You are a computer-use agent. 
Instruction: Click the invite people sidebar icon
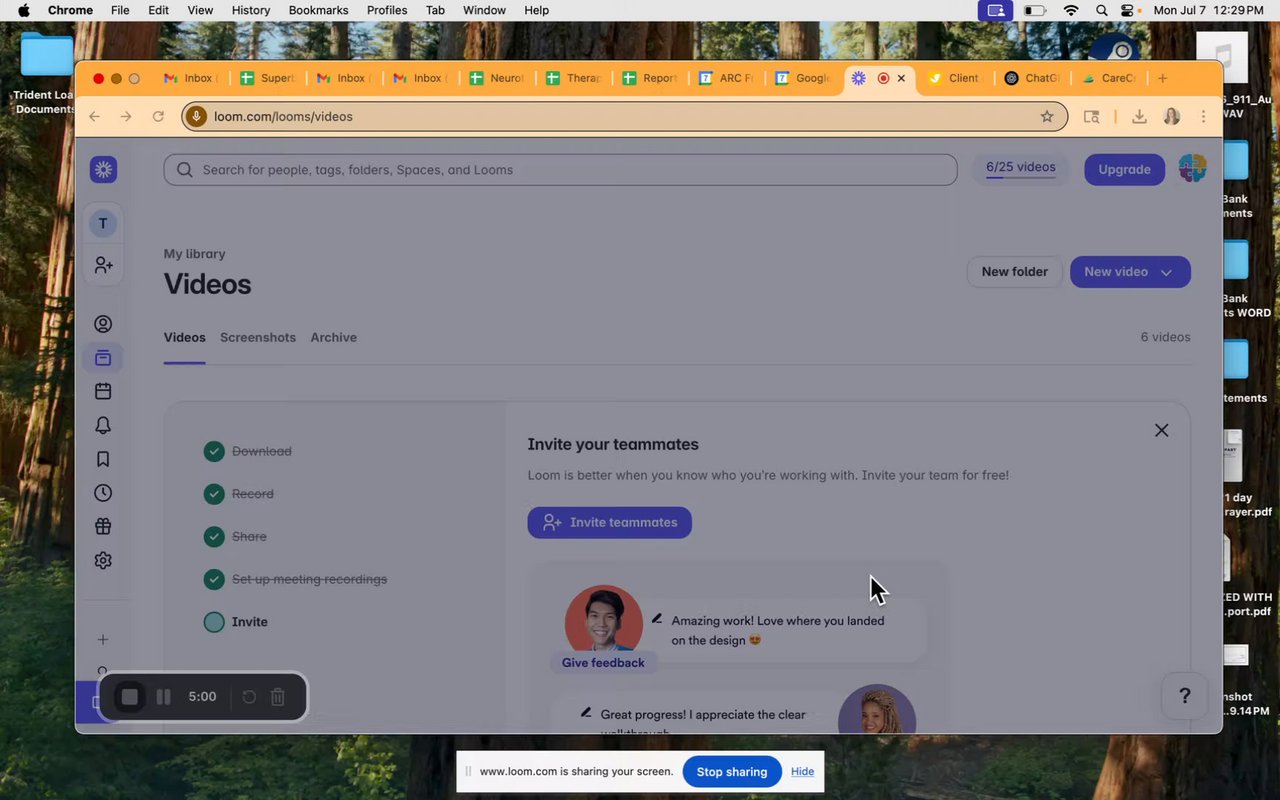(x=103, y=265)
